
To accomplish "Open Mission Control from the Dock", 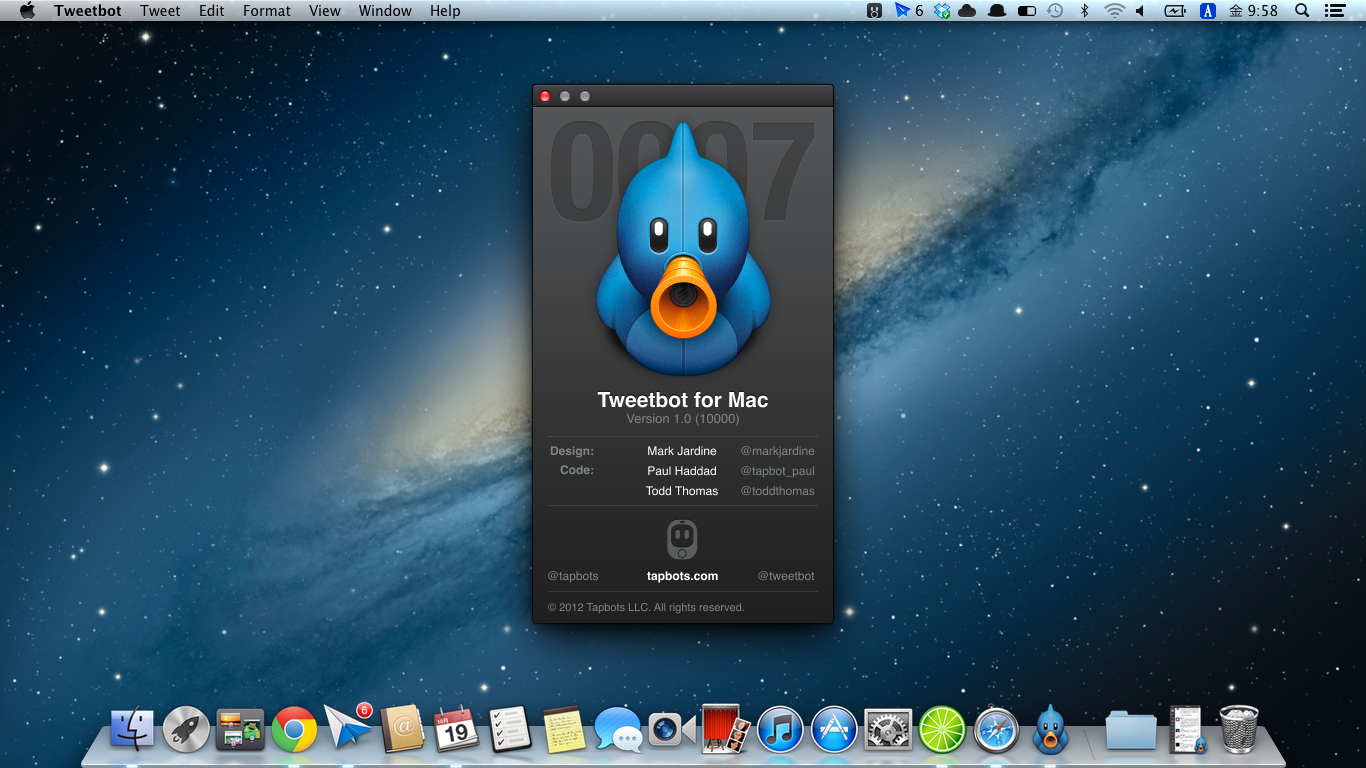I will [x=240, y=729].
